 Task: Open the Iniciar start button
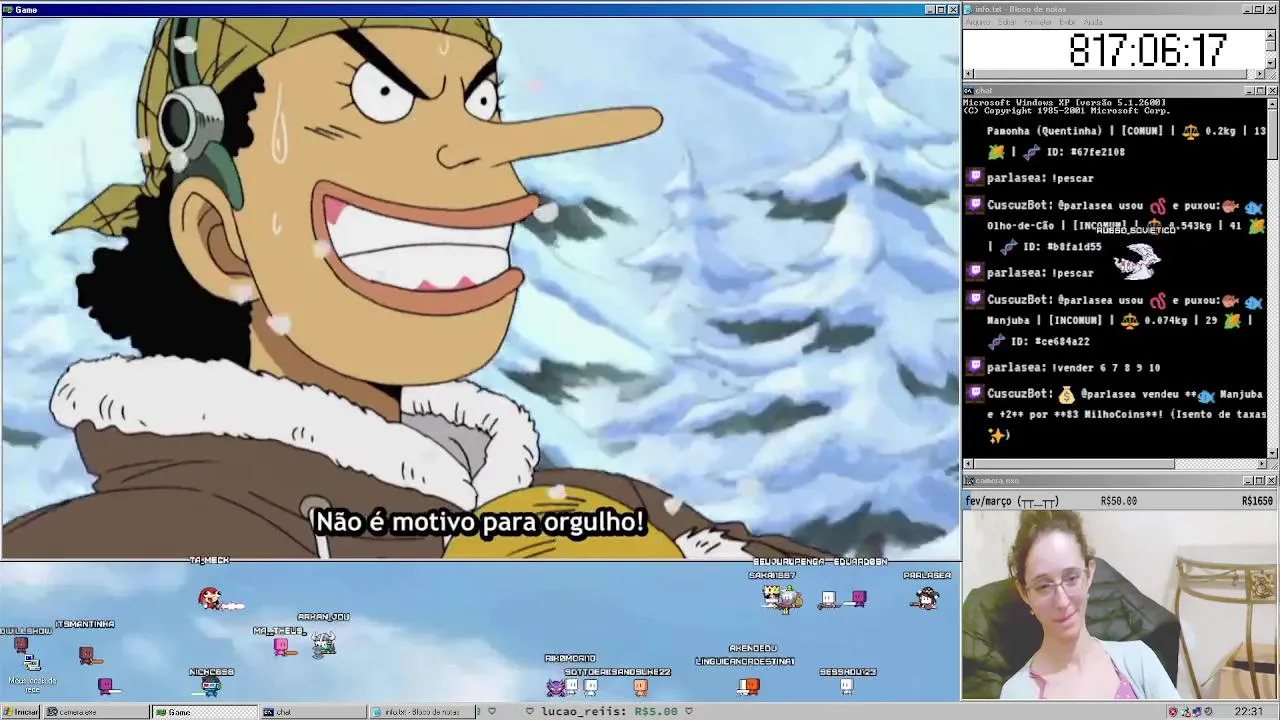point(21,712)
